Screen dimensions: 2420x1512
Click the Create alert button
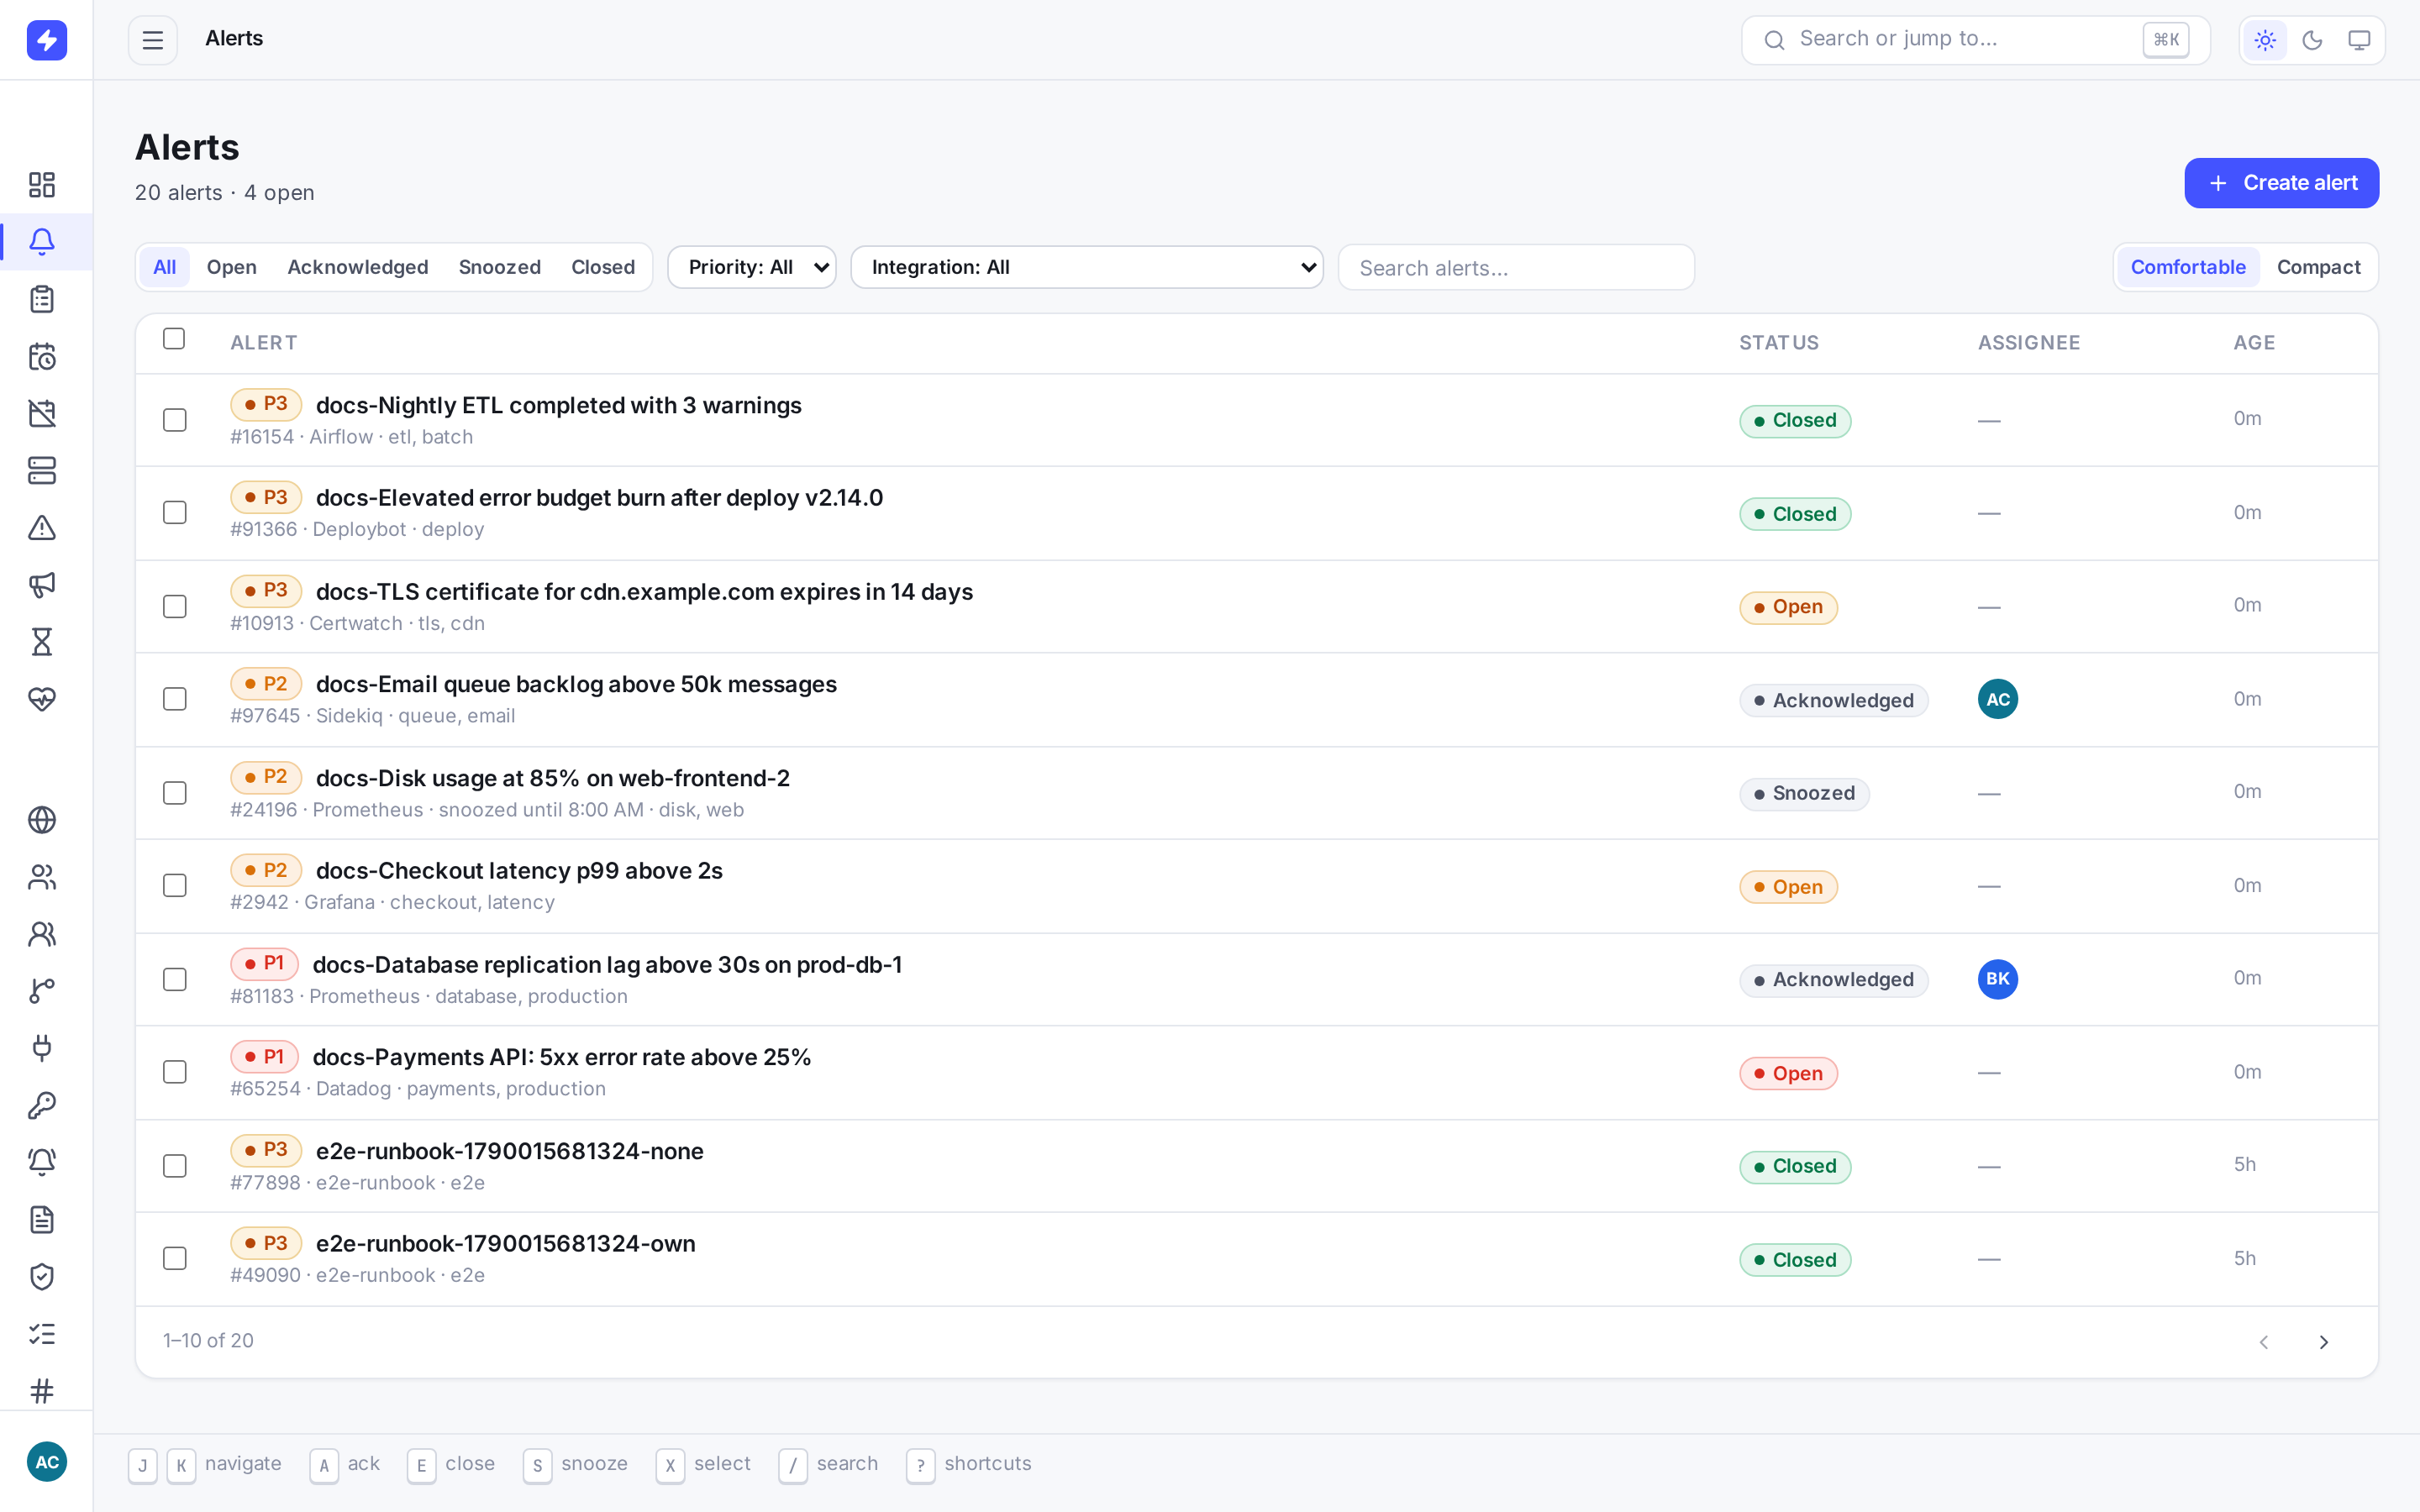coord(2281,183)
